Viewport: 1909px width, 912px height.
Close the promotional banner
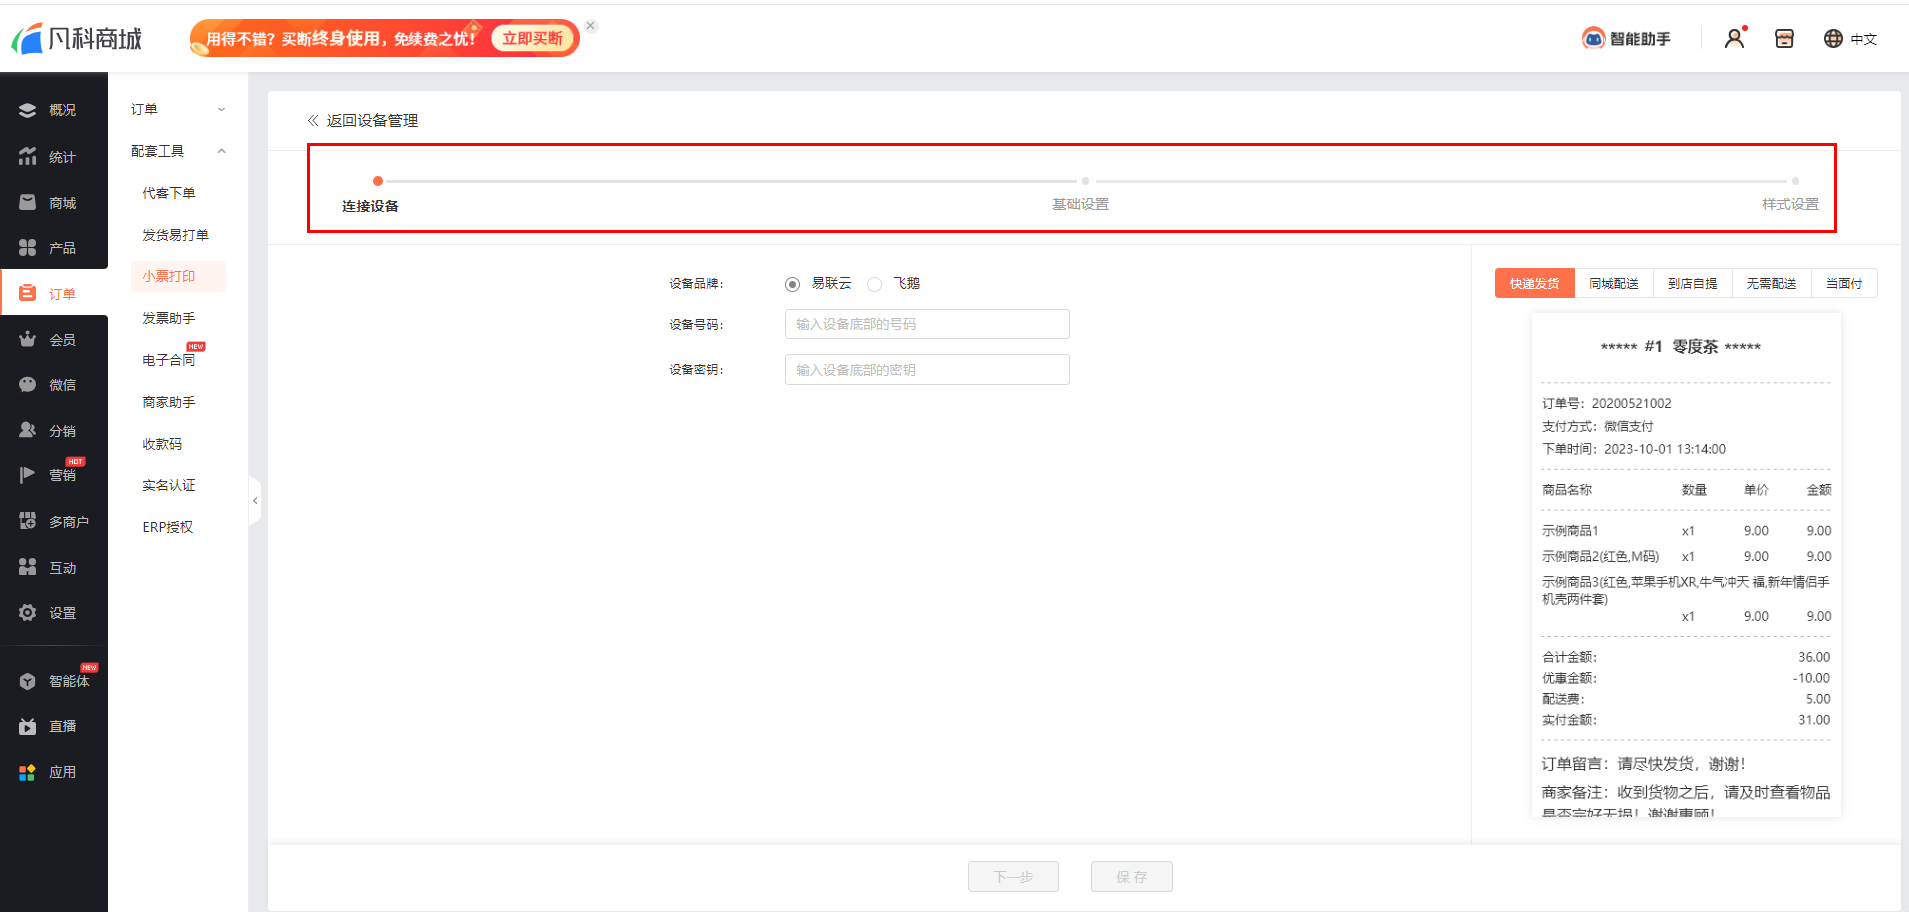click(591, 26)
